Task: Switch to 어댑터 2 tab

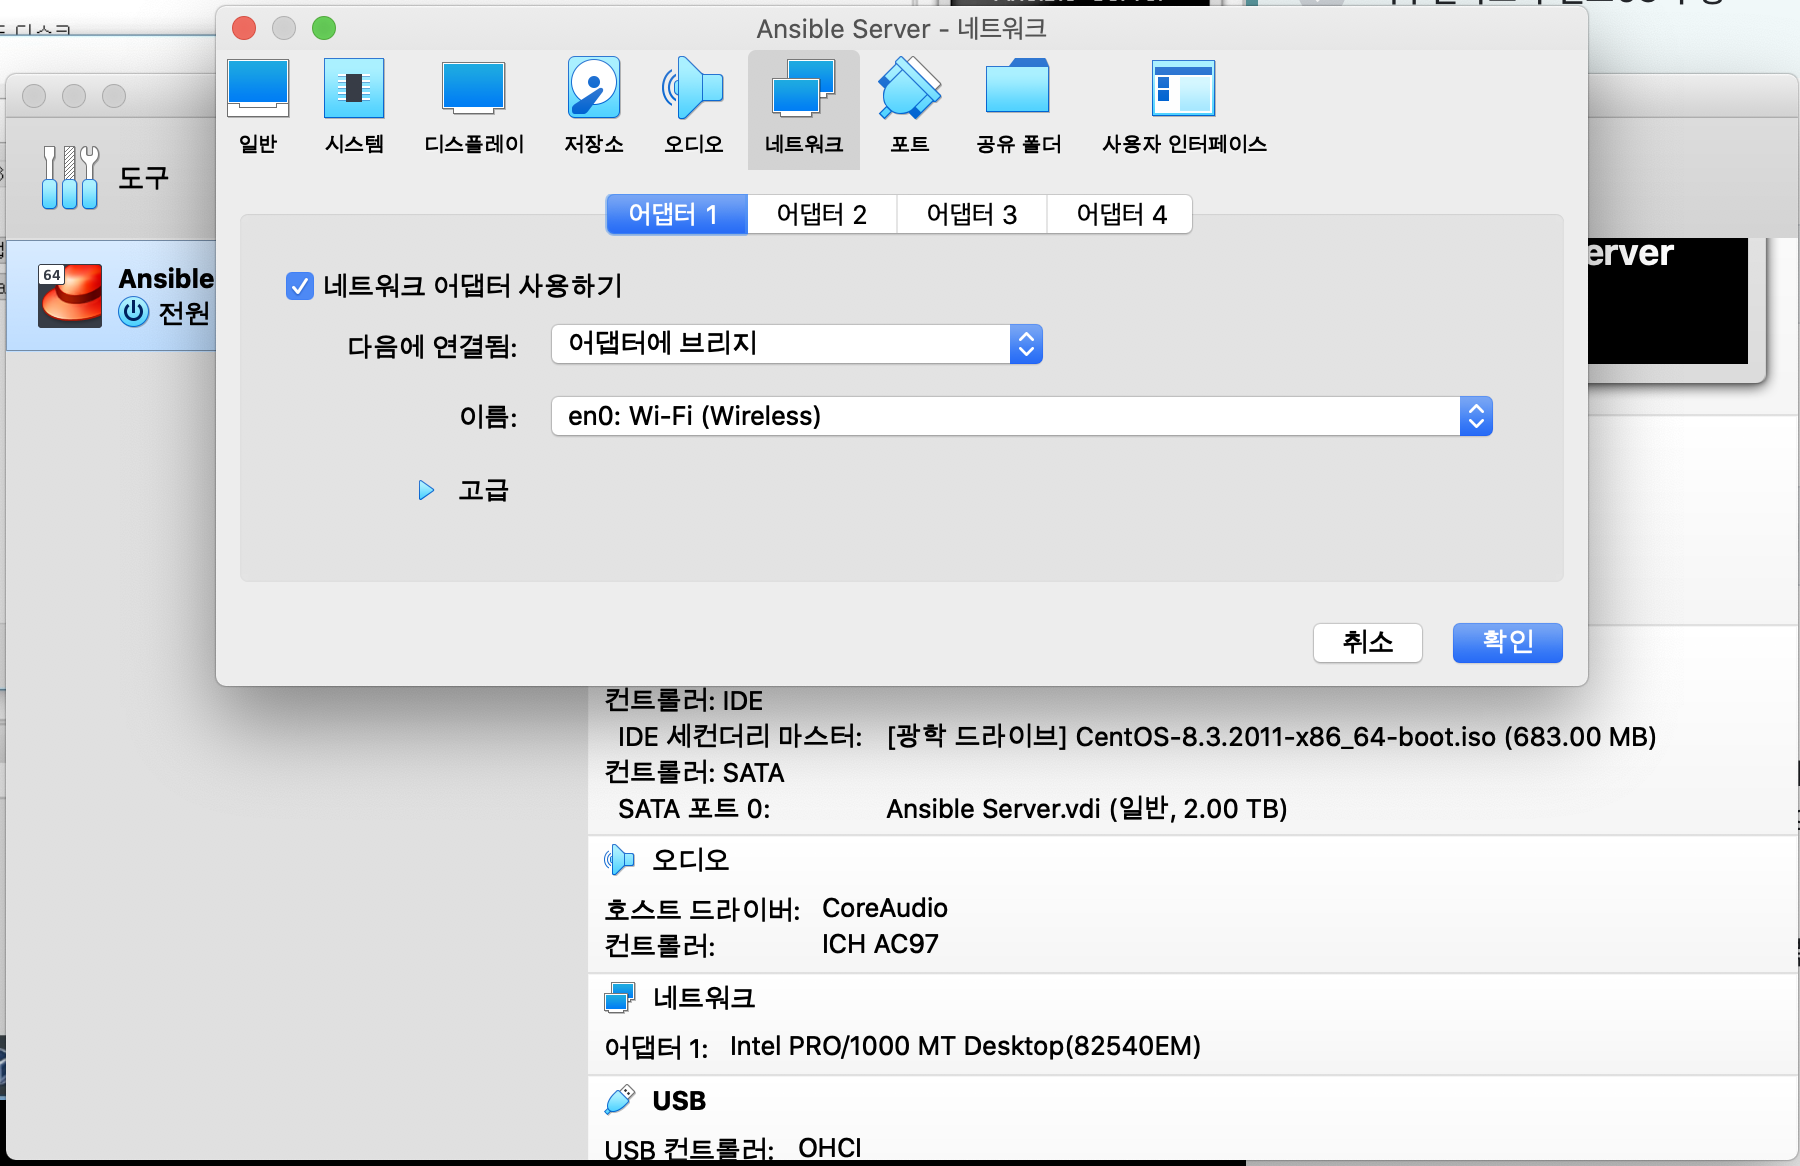Action: 822,214
